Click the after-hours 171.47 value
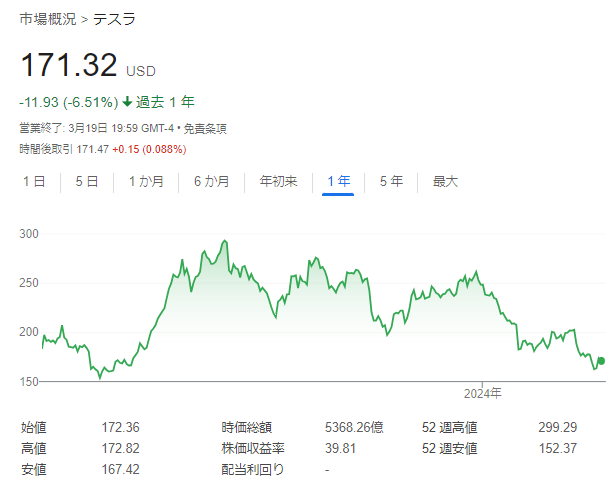This screenshot has width=613, height=496. click(x=93, y=149)
